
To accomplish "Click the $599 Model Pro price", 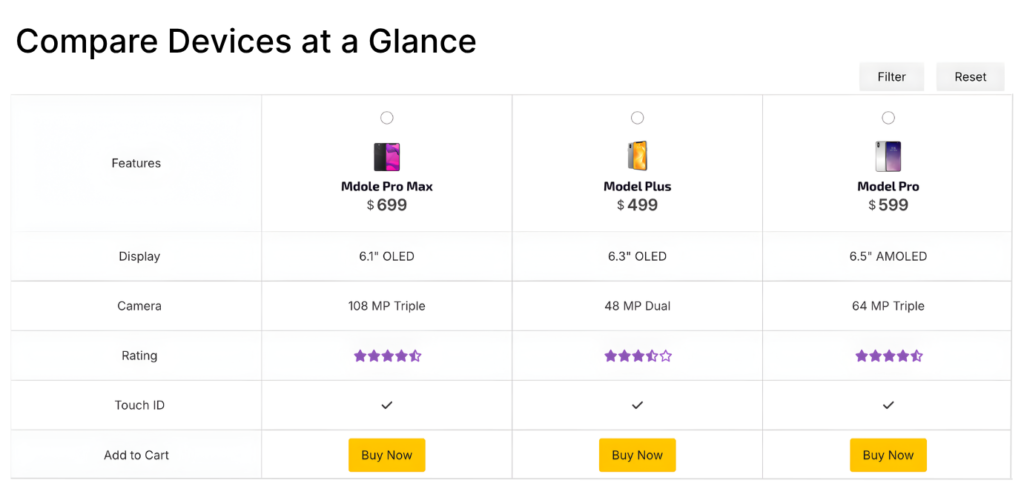I will [x=888, y=205].
